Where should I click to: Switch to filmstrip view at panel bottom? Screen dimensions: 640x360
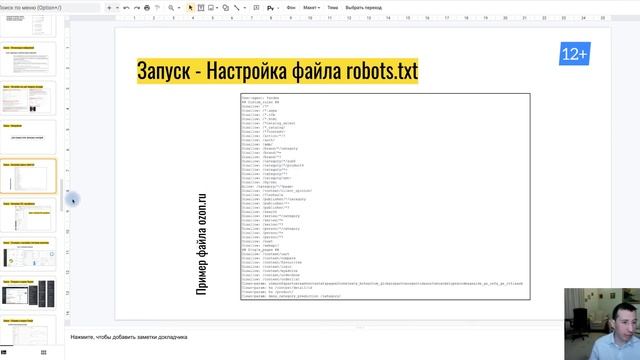(x=4, y=352)
